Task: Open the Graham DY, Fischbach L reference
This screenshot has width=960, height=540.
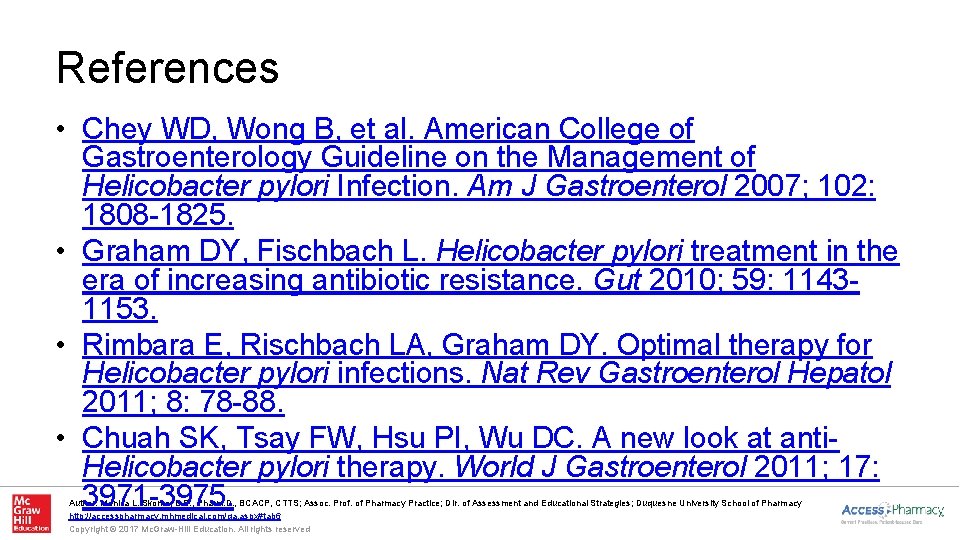Action: coord(490,252)
